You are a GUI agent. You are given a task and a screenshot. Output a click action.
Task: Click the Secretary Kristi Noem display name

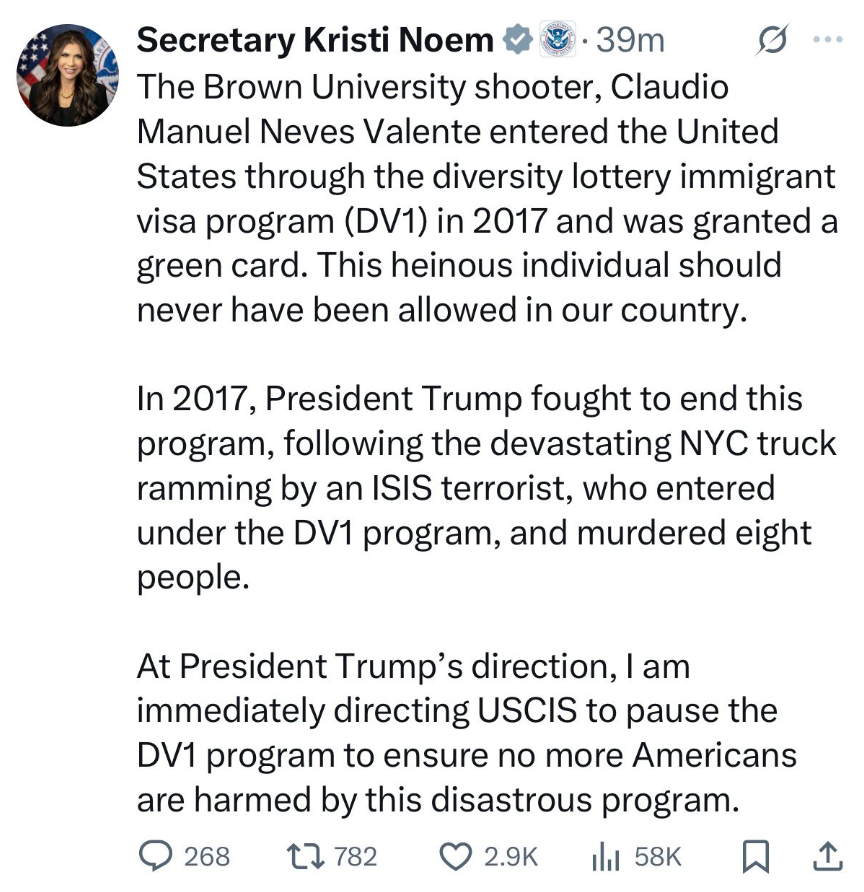tap(314, 40)
